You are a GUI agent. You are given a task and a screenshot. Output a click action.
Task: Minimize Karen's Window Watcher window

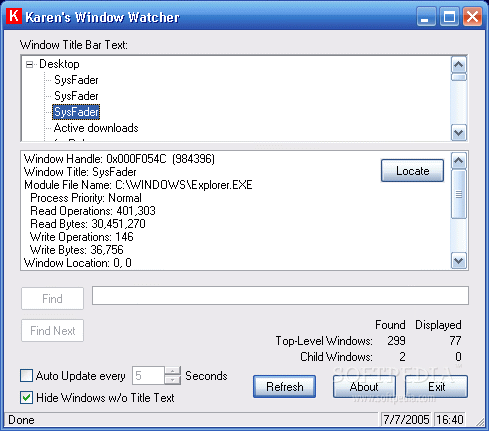pos(426,16)
